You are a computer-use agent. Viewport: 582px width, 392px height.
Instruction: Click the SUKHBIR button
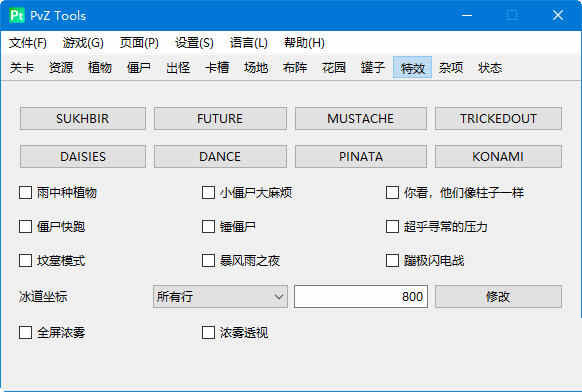pyautogui.click(x=83, y=118)
